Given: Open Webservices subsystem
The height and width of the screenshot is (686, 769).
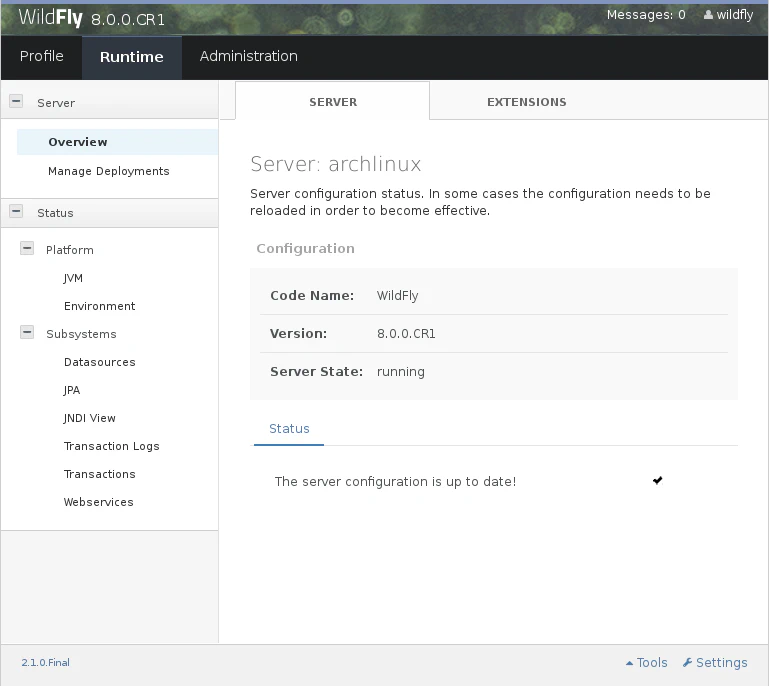Looking at the screenshot, I should pyautogui.click(x=98, y=502).
